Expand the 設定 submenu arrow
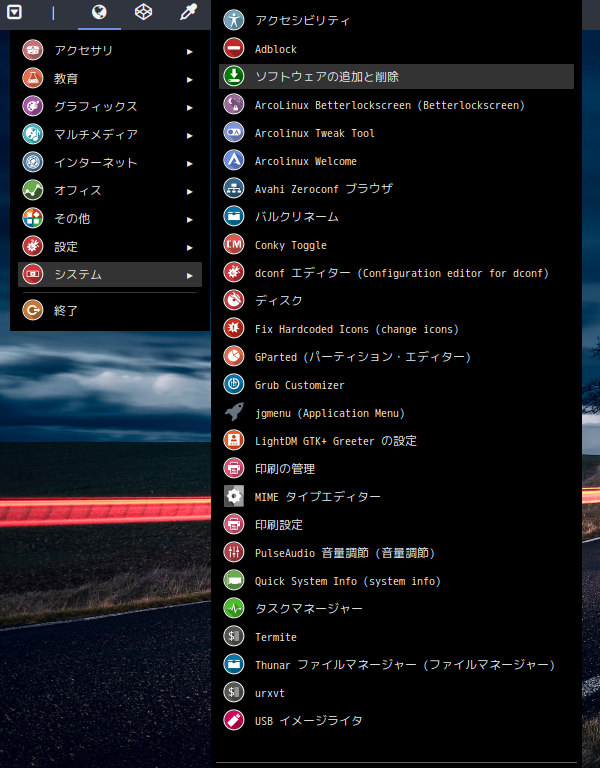 pos(190,248)
